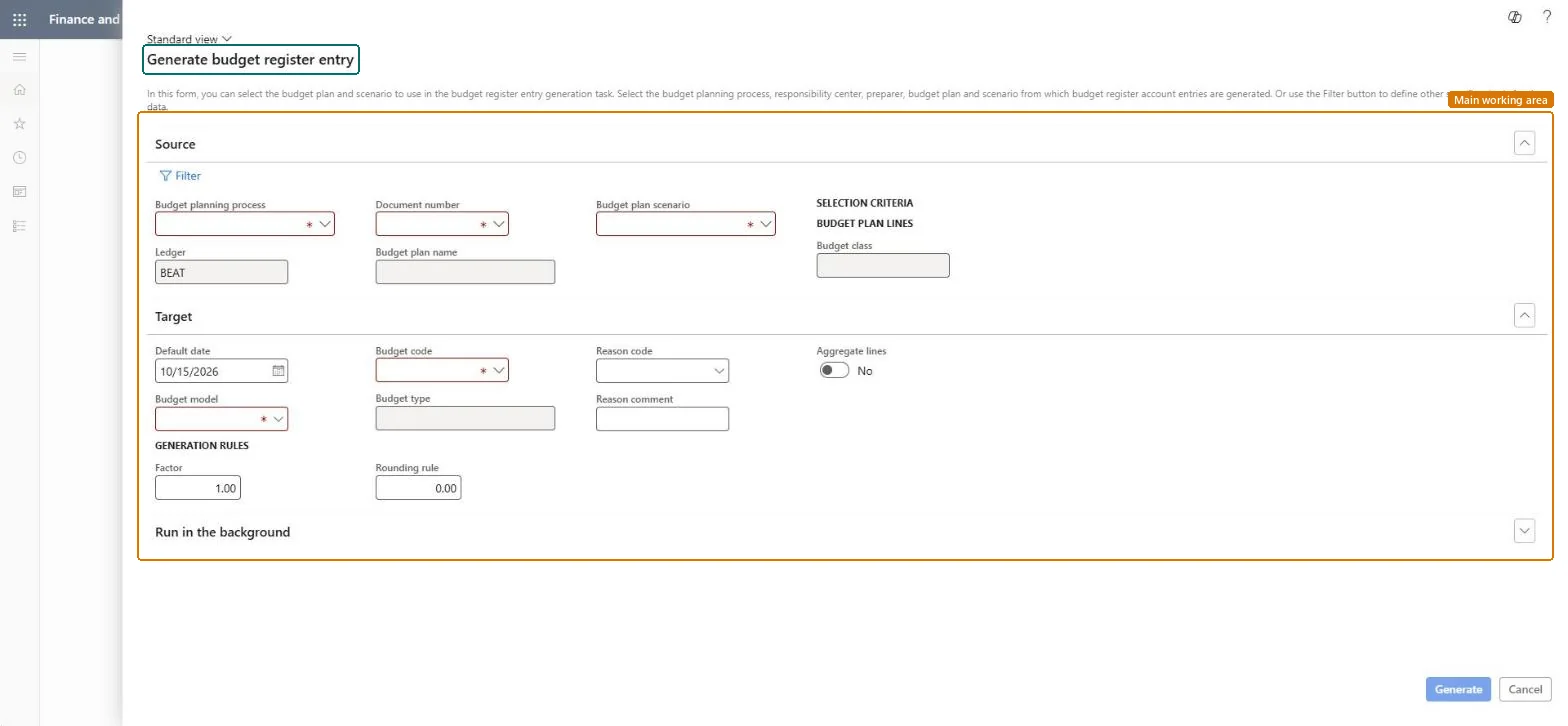This screenshot has width=1568, height=726.
Task: Click the SELECTION CRITERIA heading text
Action: 865,203
